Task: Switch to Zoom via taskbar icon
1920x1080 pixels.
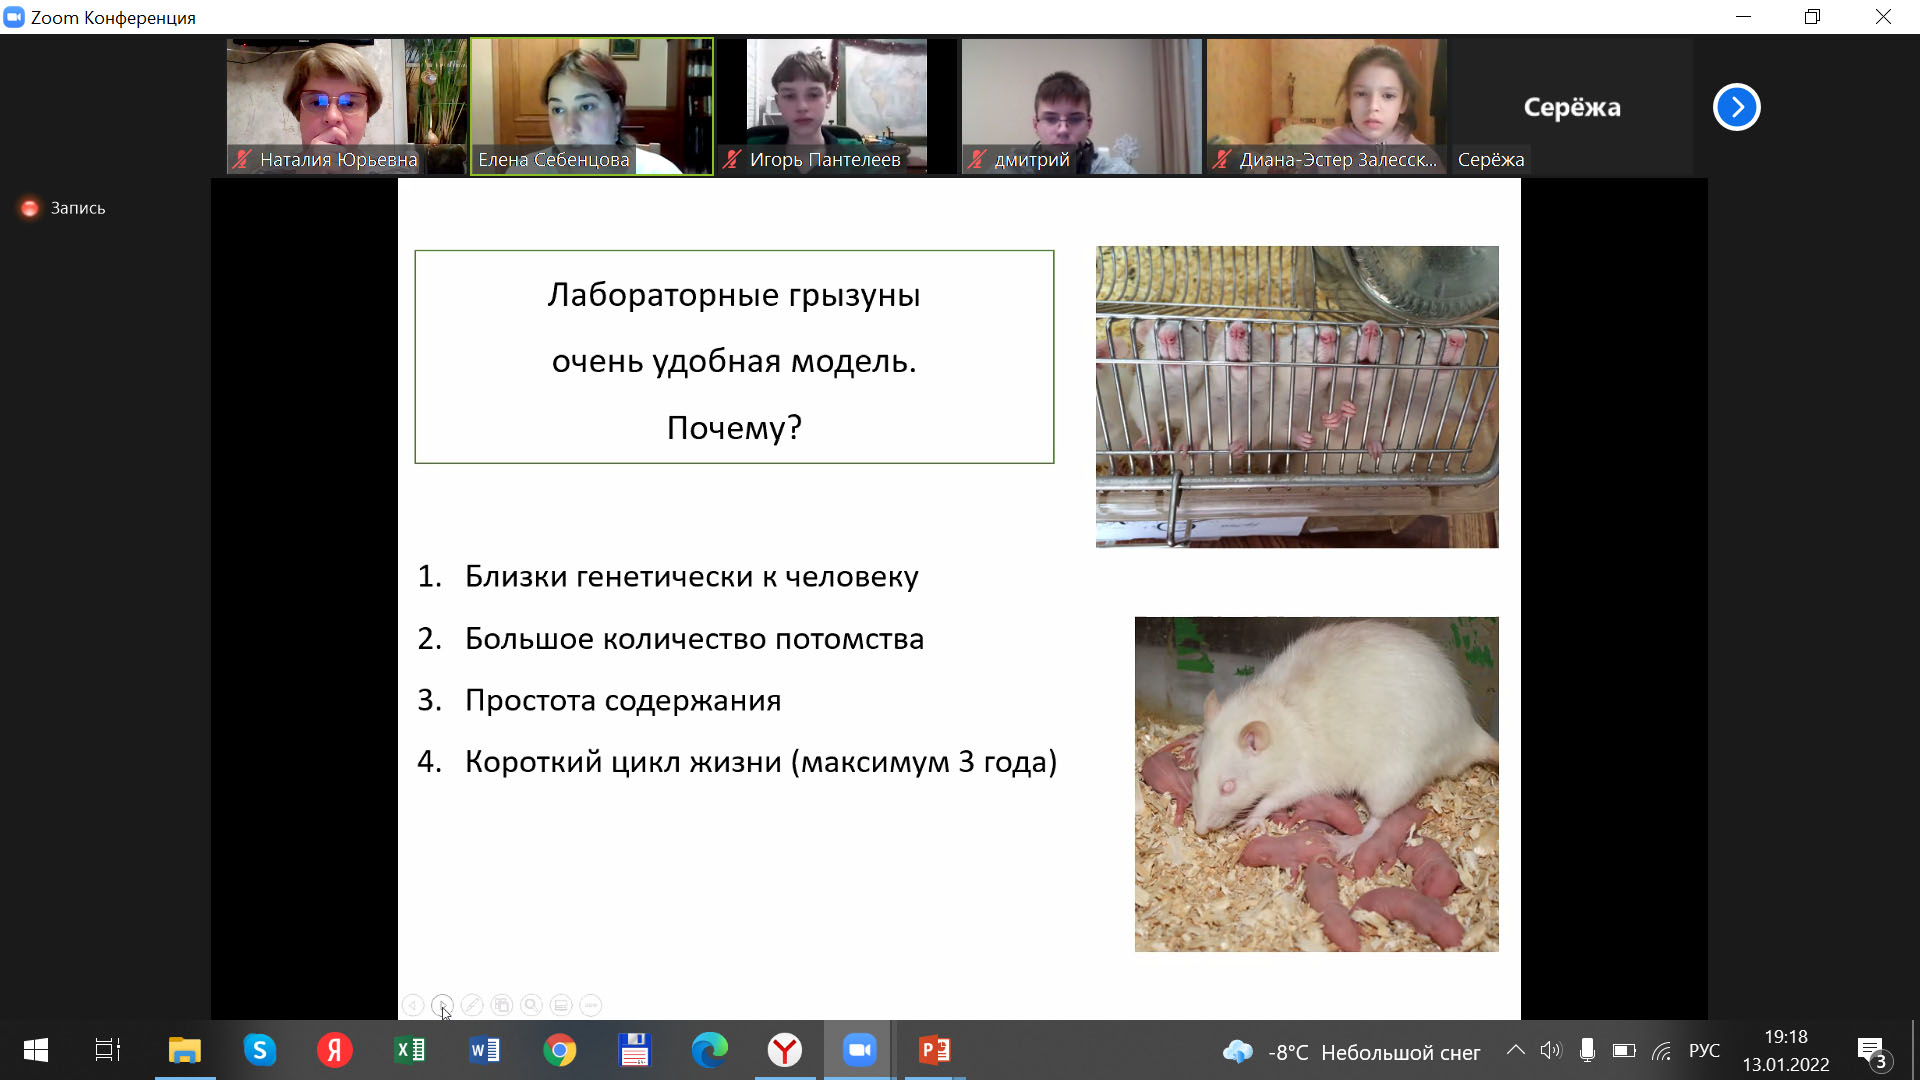Action: [859, 1050]
